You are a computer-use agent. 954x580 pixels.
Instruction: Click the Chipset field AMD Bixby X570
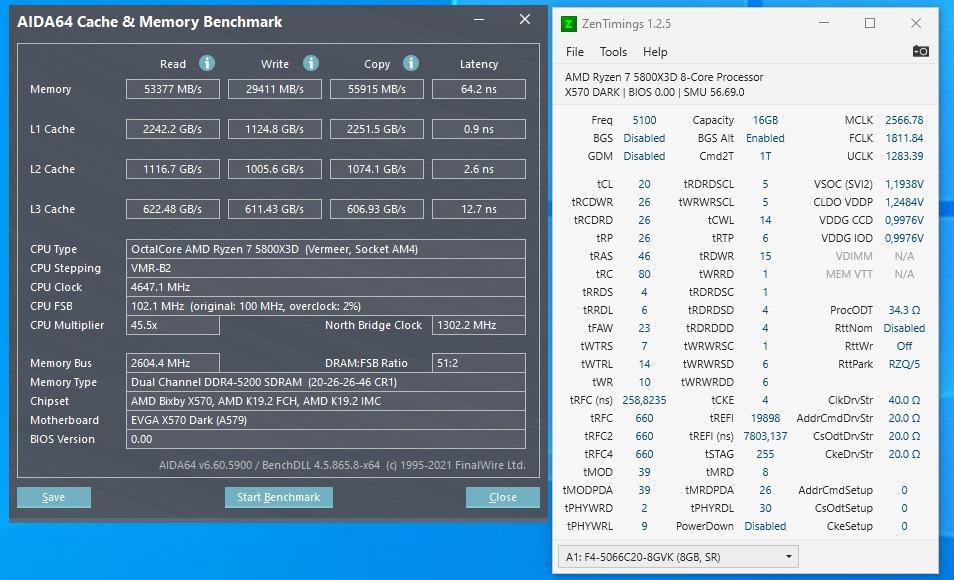pyautogui.click(x=326, y=401)
